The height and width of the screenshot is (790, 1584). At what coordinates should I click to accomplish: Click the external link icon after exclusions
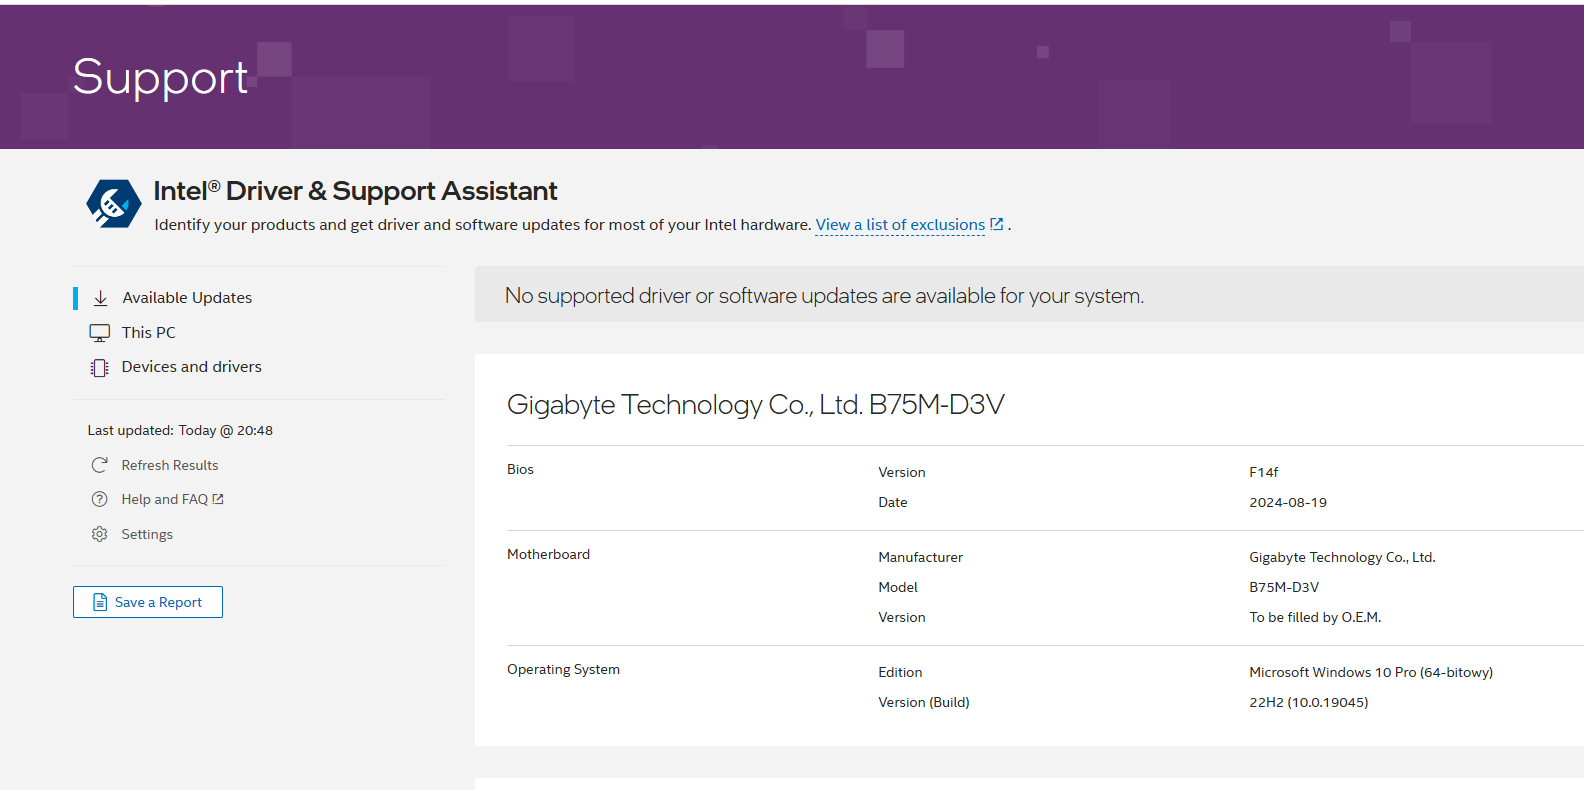[x=997, y=224]
